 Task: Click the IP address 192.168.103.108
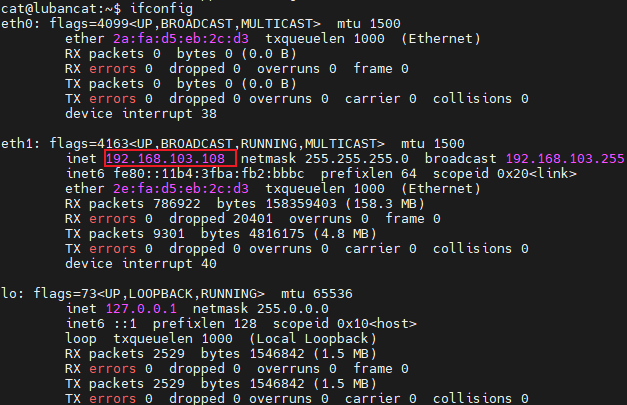click(x=165, y=159)
